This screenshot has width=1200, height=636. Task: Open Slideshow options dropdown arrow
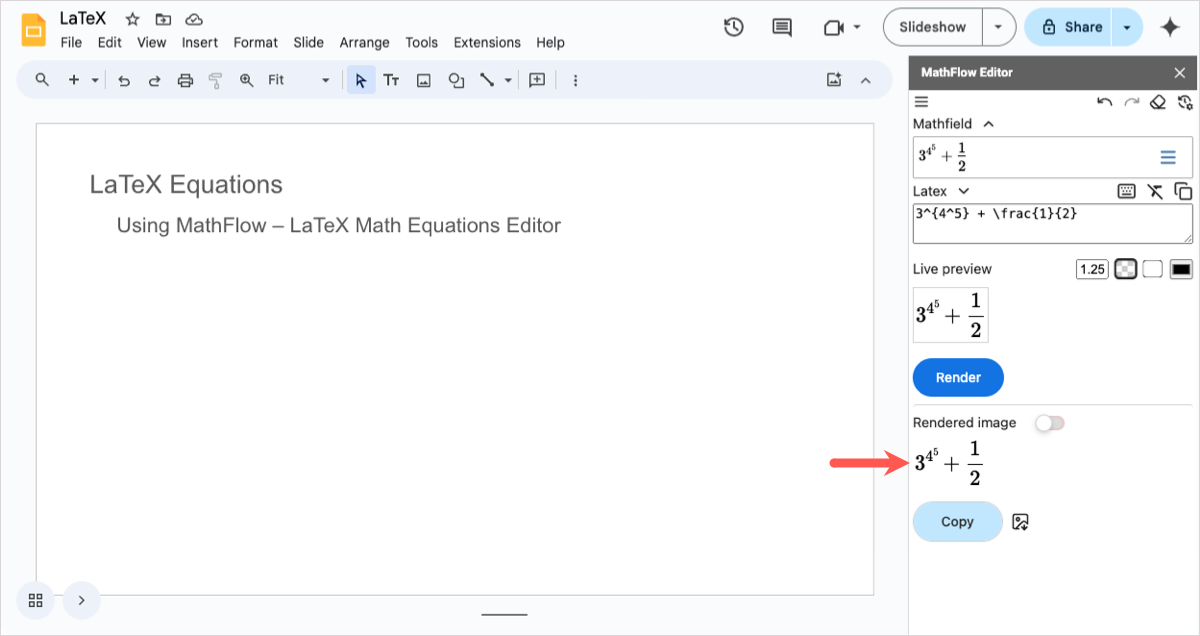pos(998,28)
